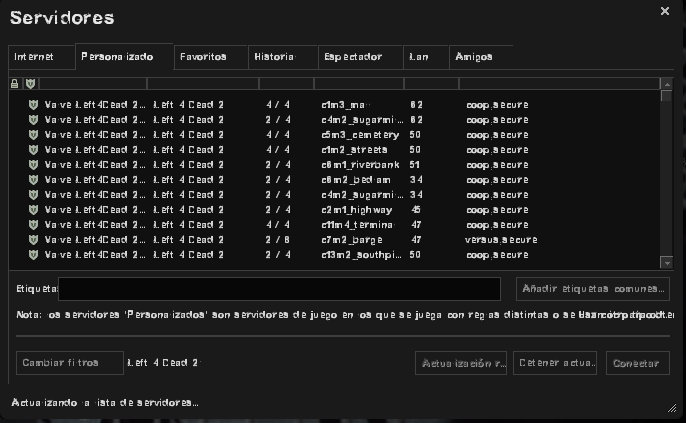This screenshot has height=423, width=686.
Task: Click the 2 / 8 players cell
Action: coord(278,240)
